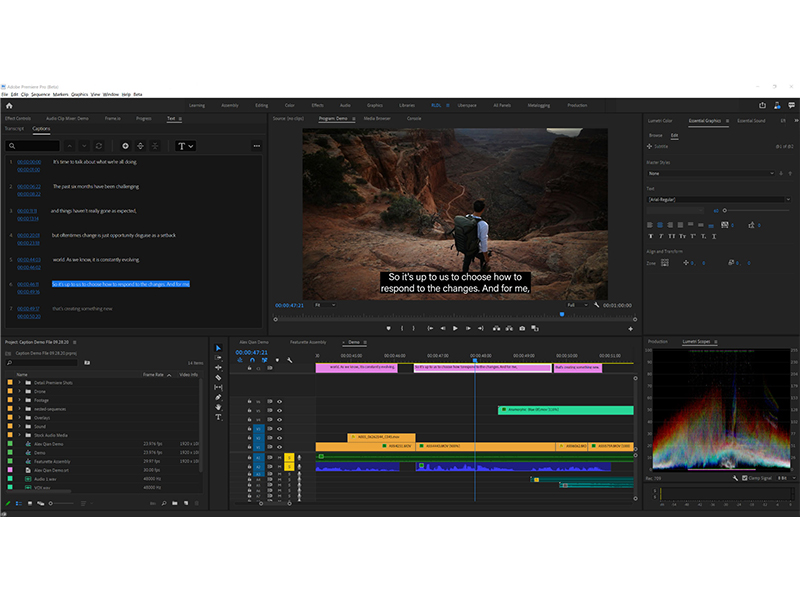
Task: Open the Sequence menu
Action: coord(40,94)
